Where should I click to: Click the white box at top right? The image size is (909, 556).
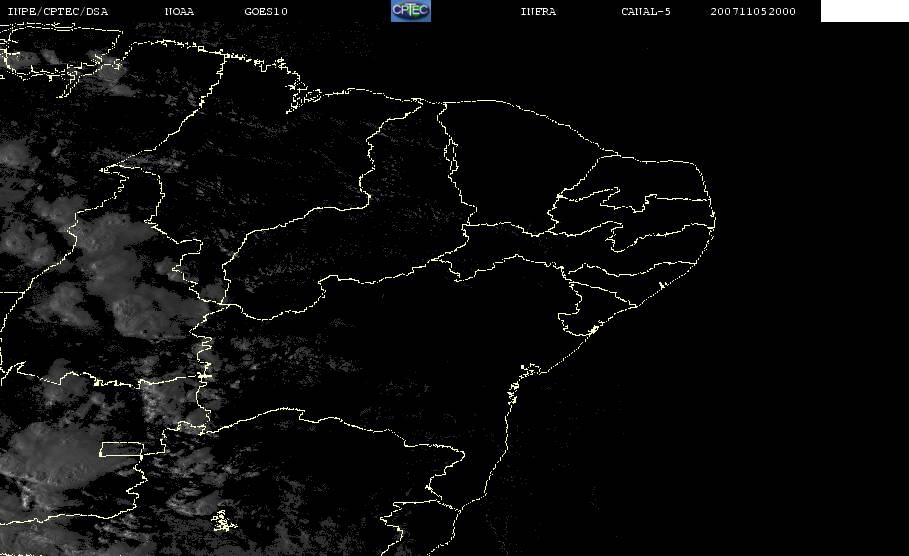click(864, 11)
